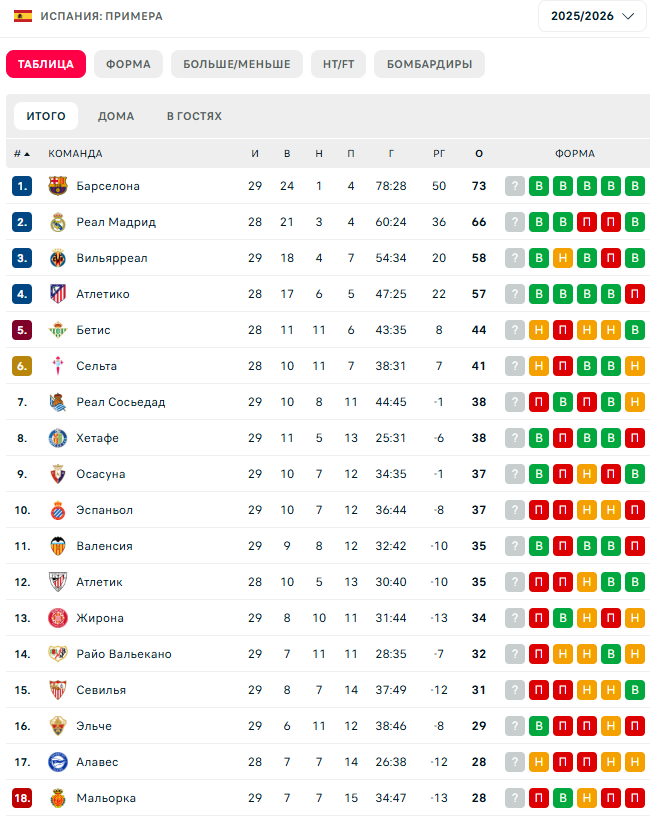Select the В ГОСТЯХ standings filter
The image size is (650, 820).
point(195,116)
